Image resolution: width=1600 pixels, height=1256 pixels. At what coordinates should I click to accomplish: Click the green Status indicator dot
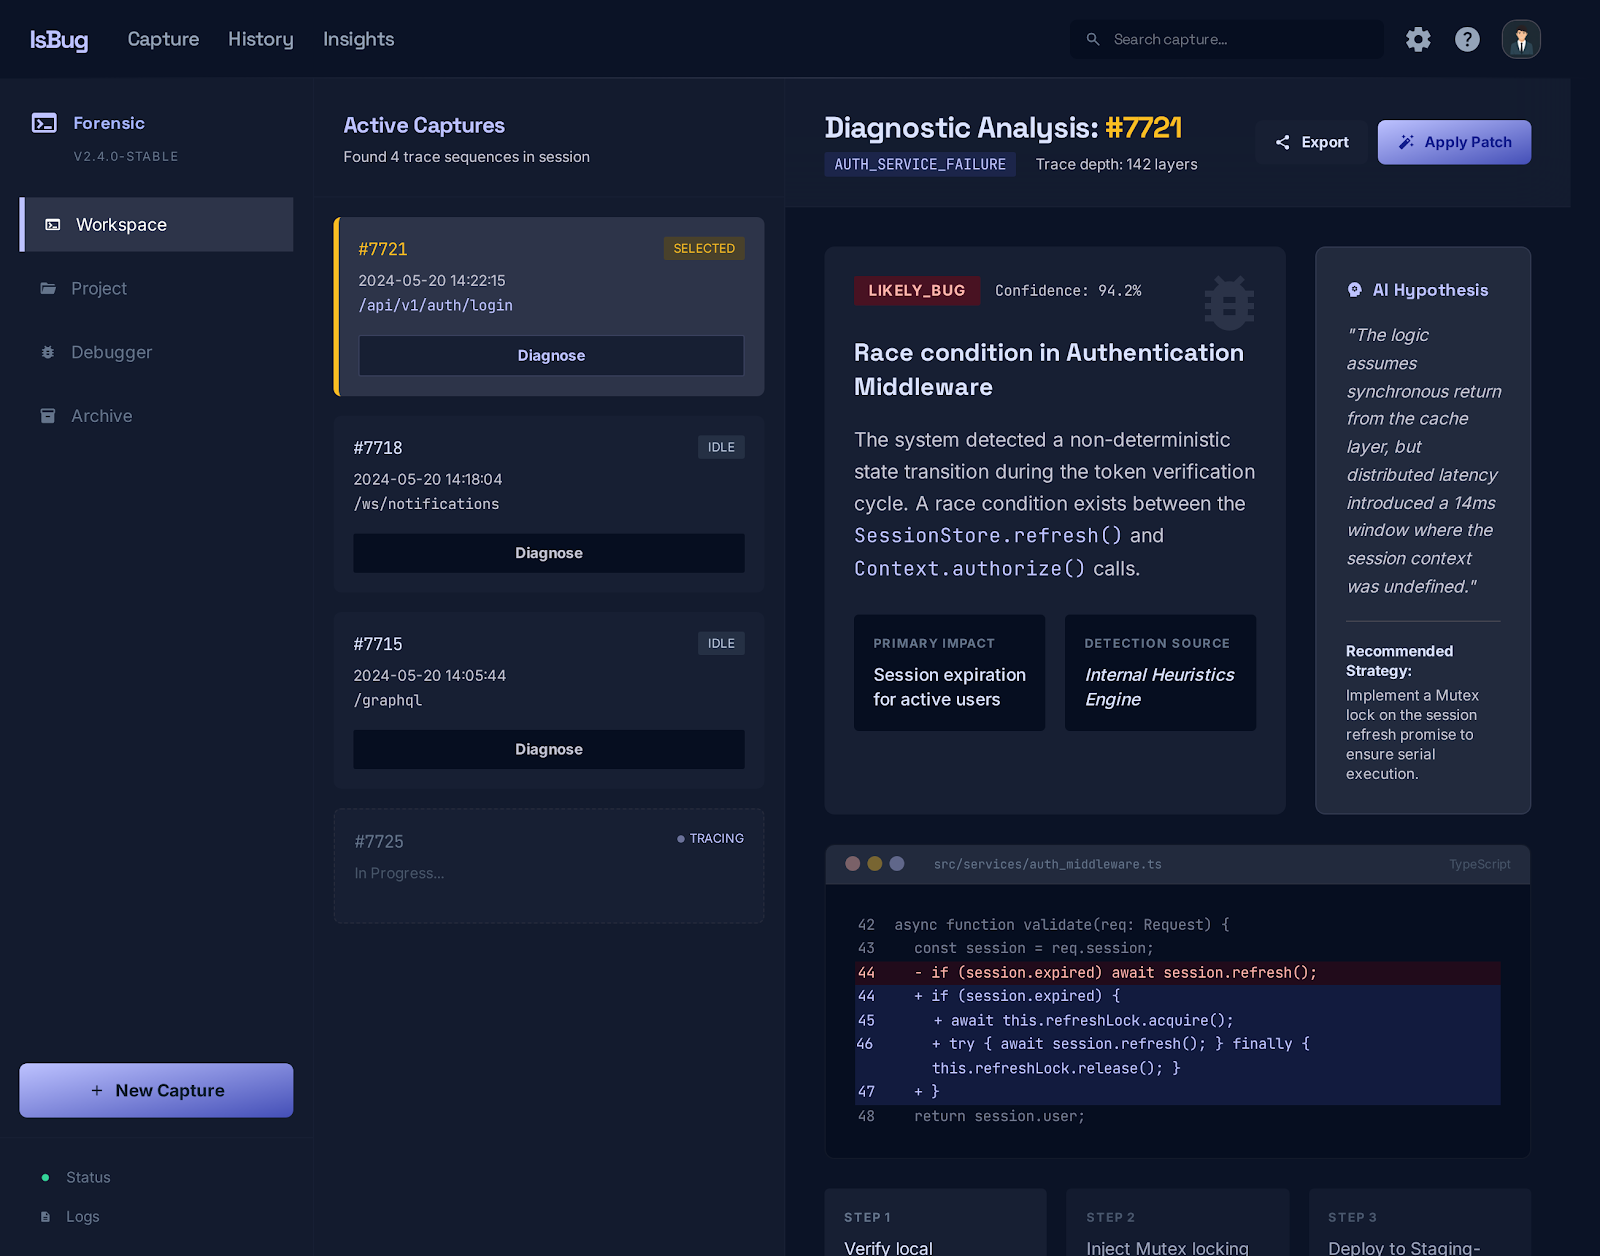45,1177
